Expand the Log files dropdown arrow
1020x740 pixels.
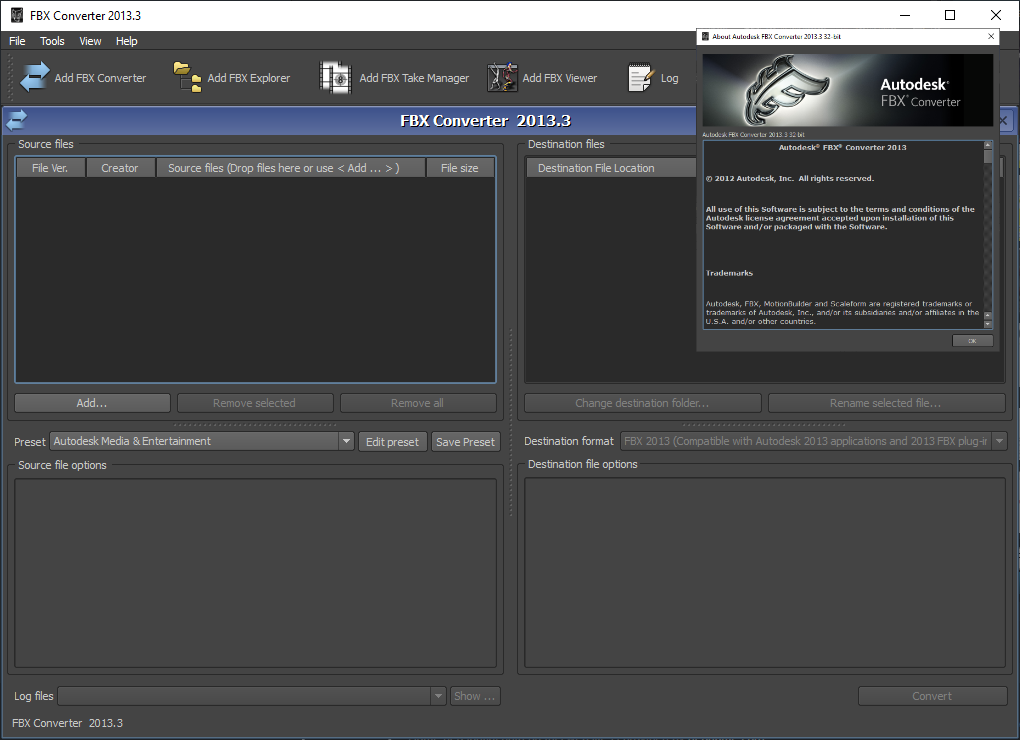click(x=438, y=696)
